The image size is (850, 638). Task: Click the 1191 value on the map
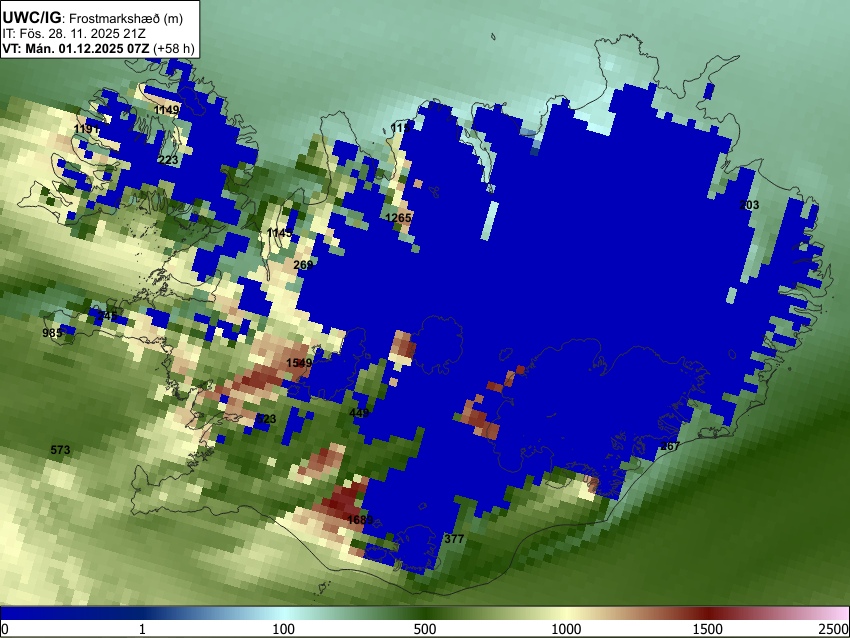pyautogui.click(x=87, y=128)
